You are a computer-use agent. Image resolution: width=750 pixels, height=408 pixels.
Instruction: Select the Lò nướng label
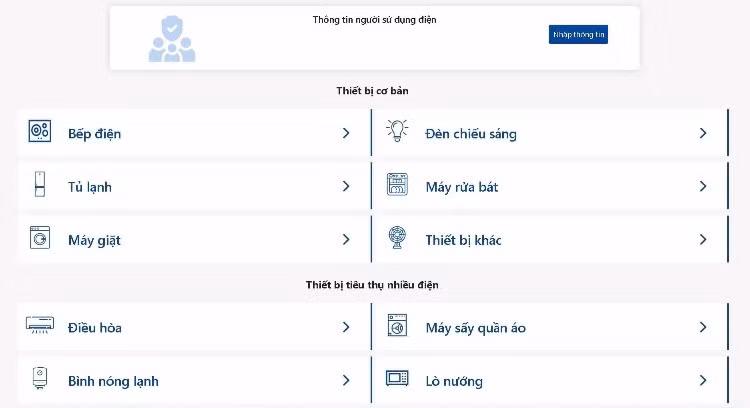click(x=454, y=381)
